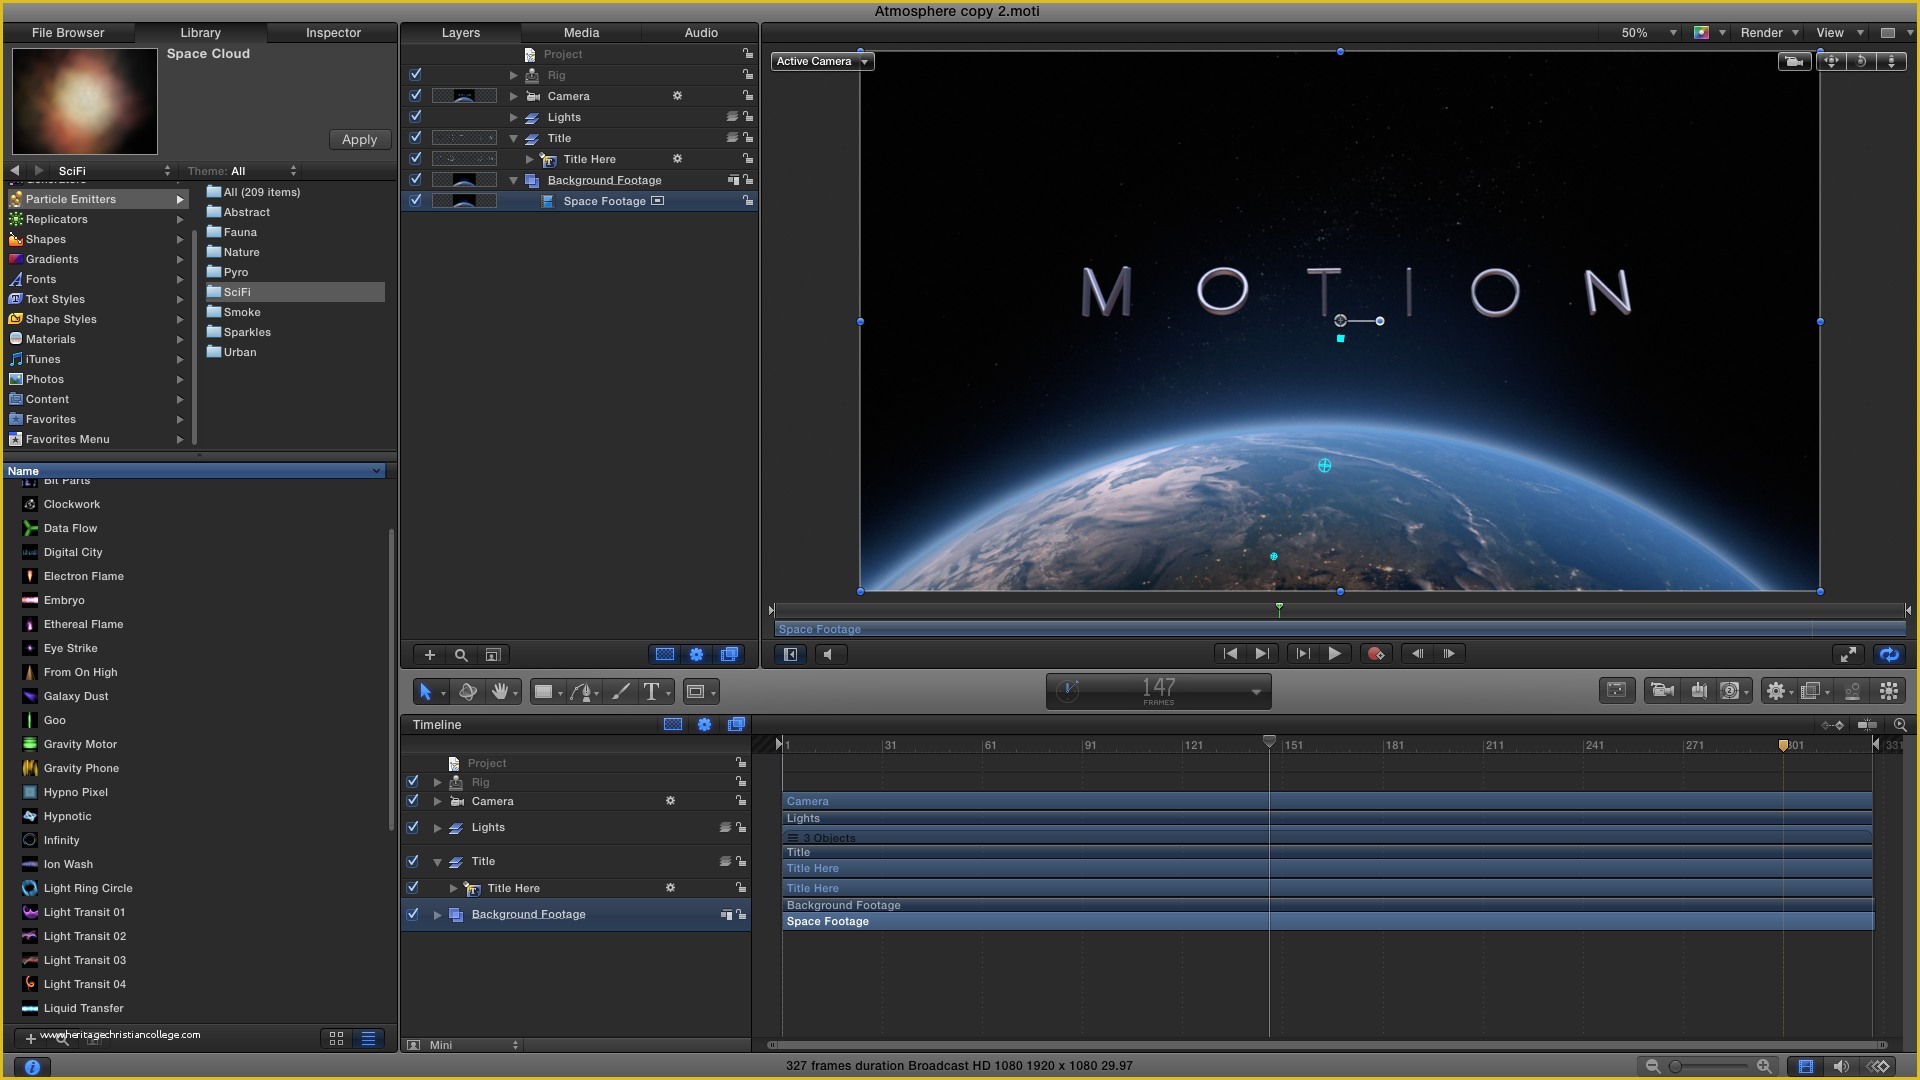Open the SciFi particle emitters folder
The height and width of the screenshot is (1080, 1920).
(x=237, y=291)
